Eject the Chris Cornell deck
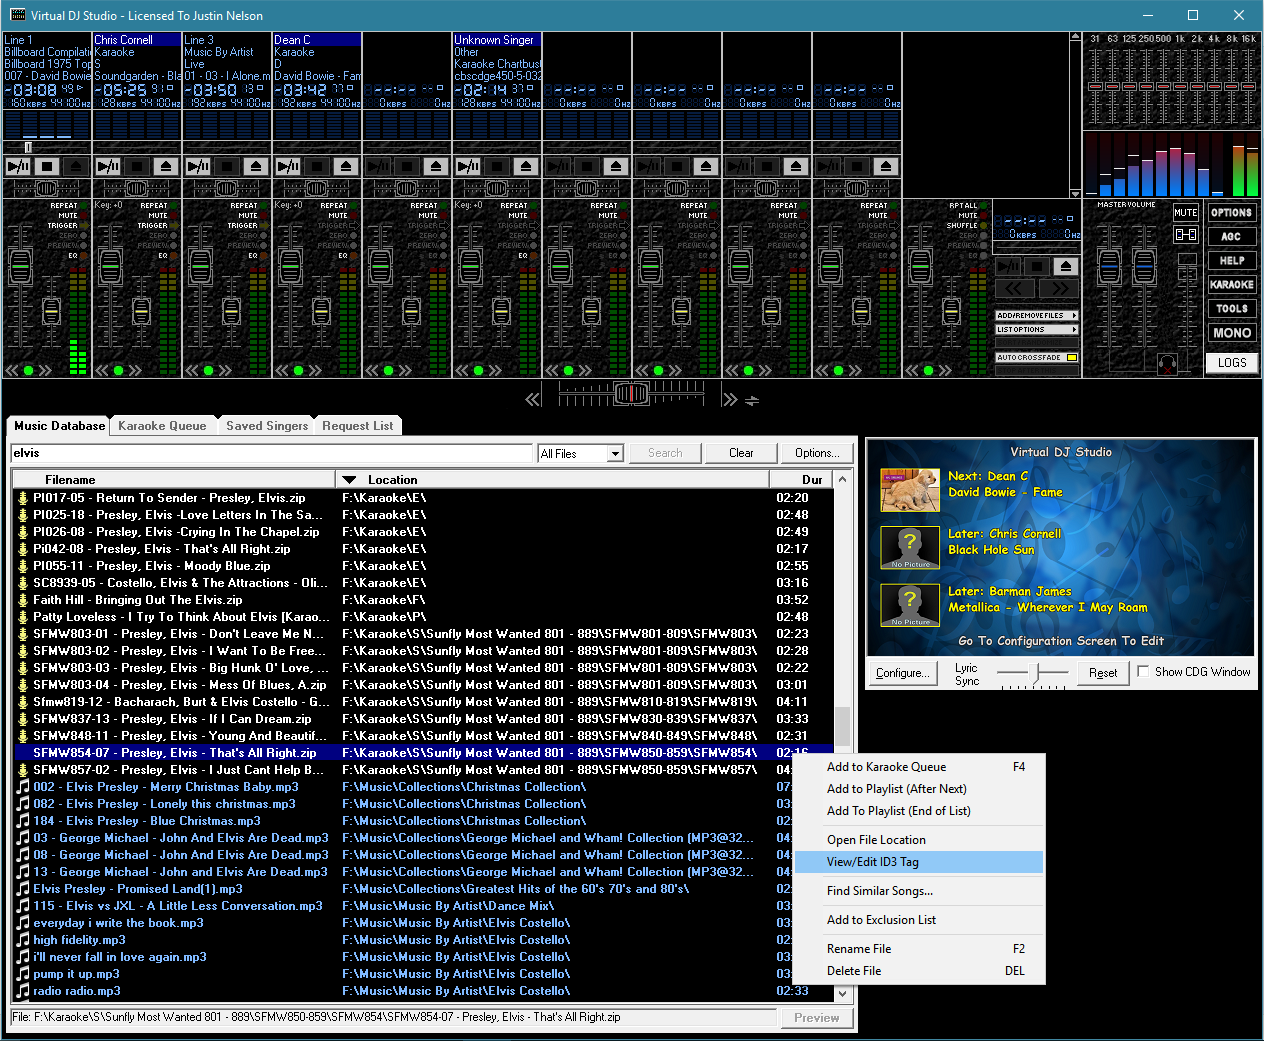This screenshot has height=1041, width=1264. point(166,166)
